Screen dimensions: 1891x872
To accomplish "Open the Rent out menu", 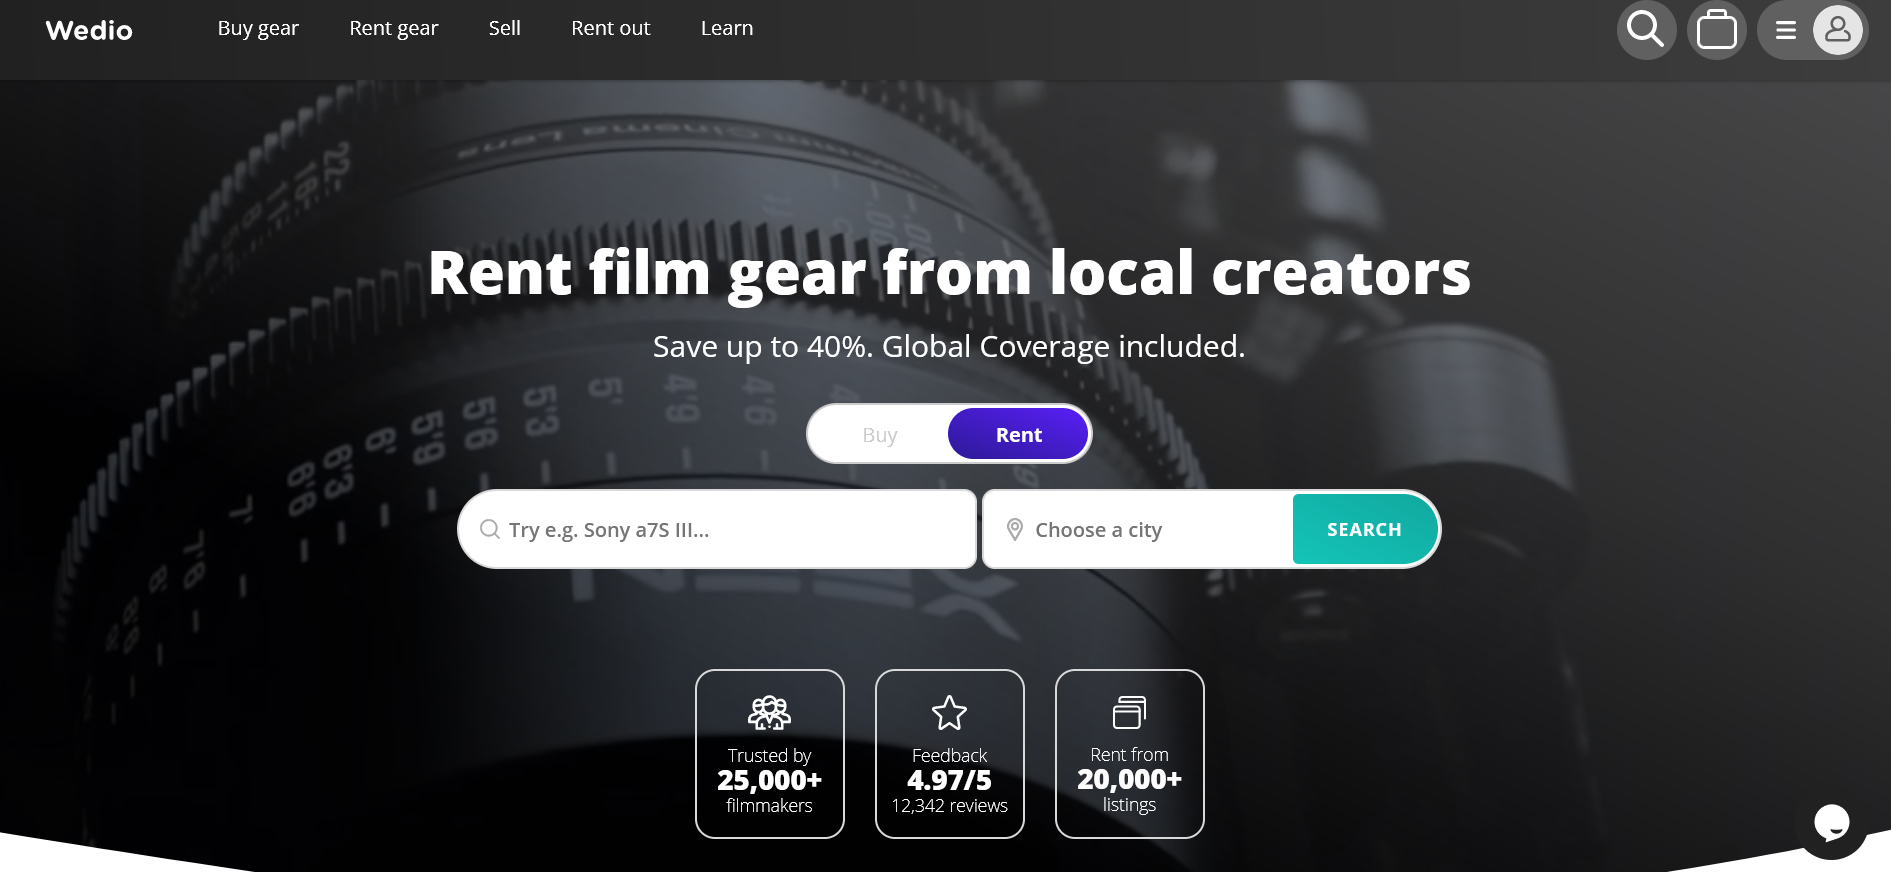I will (x=611, y=28).
